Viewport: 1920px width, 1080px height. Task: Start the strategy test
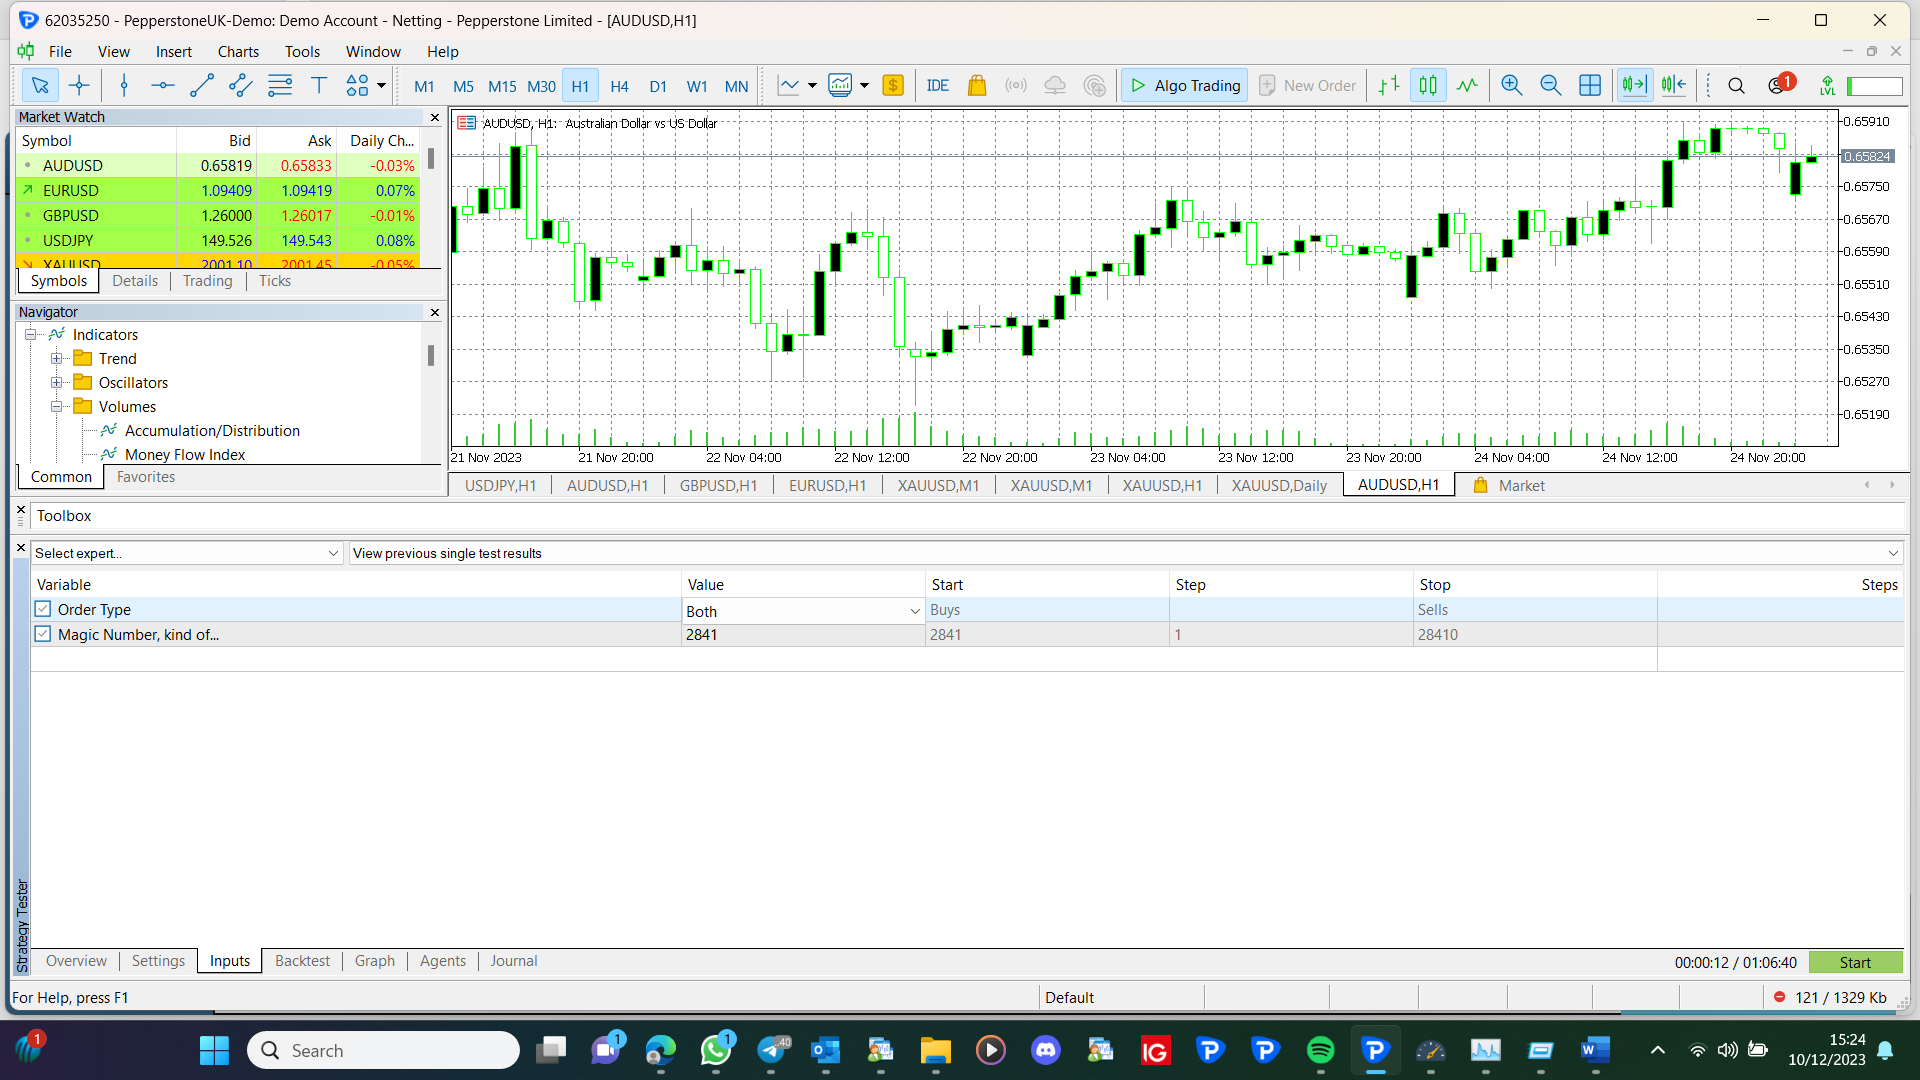point(1855,962)
